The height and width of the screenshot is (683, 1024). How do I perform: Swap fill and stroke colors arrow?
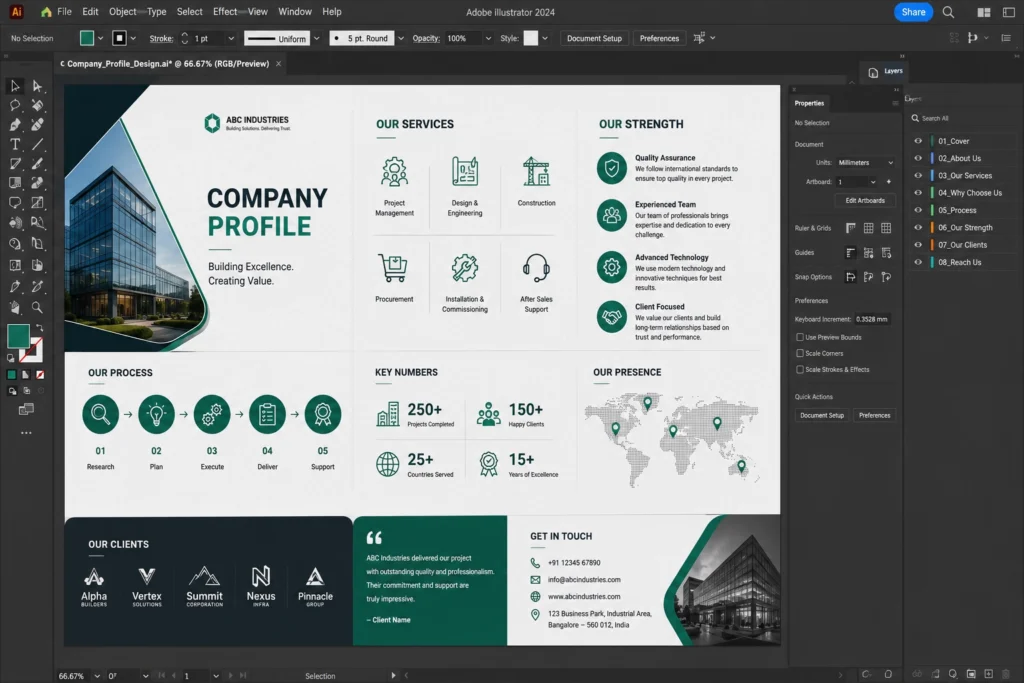tap(39, 328)
